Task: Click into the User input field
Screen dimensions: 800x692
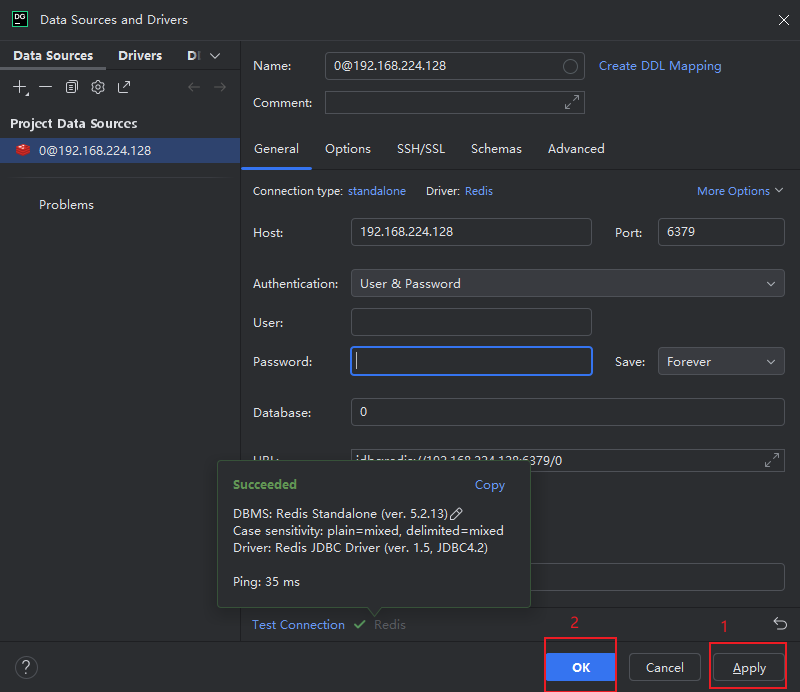Action: [471, 322]
